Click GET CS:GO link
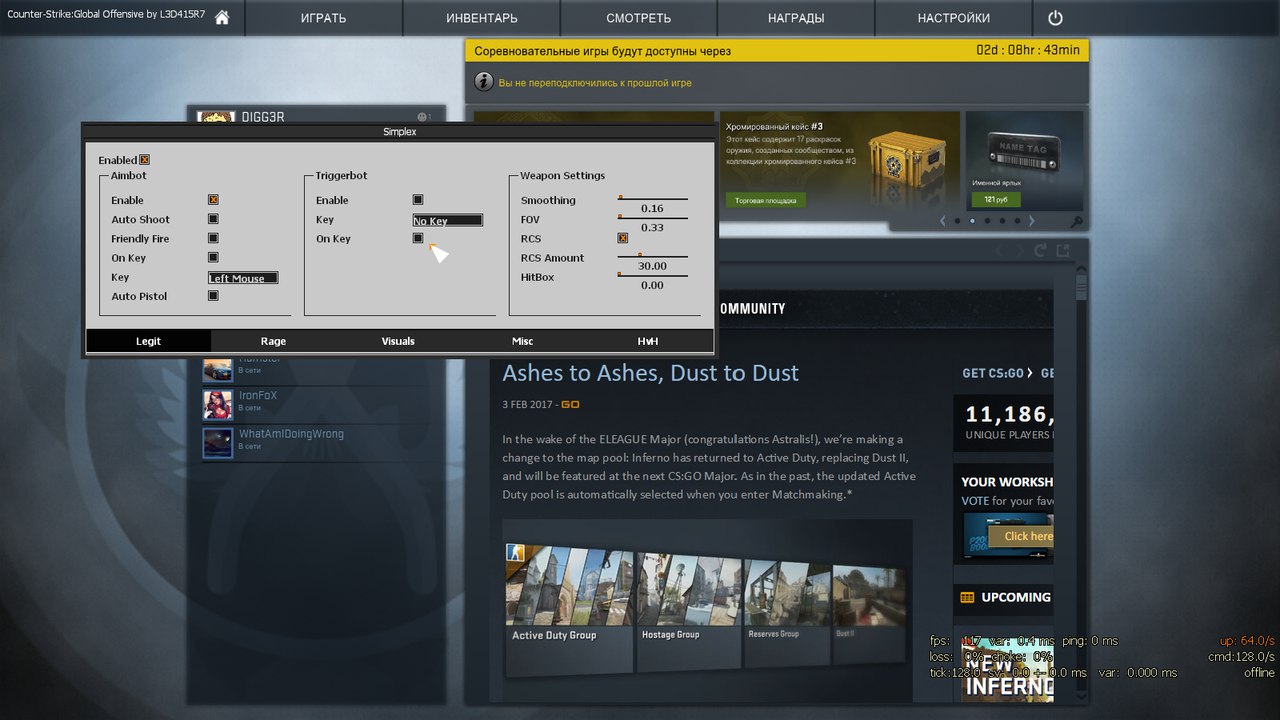This screenshot has width=1280, height=720. [x=997, y=373]
